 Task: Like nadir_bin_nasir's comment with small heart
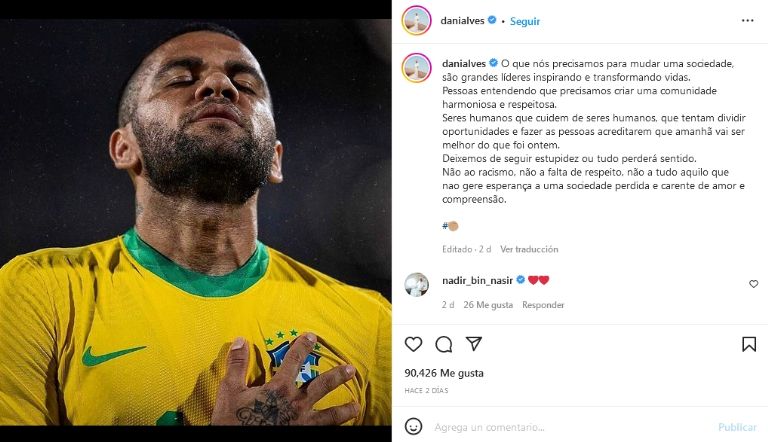tap(754, 284)
